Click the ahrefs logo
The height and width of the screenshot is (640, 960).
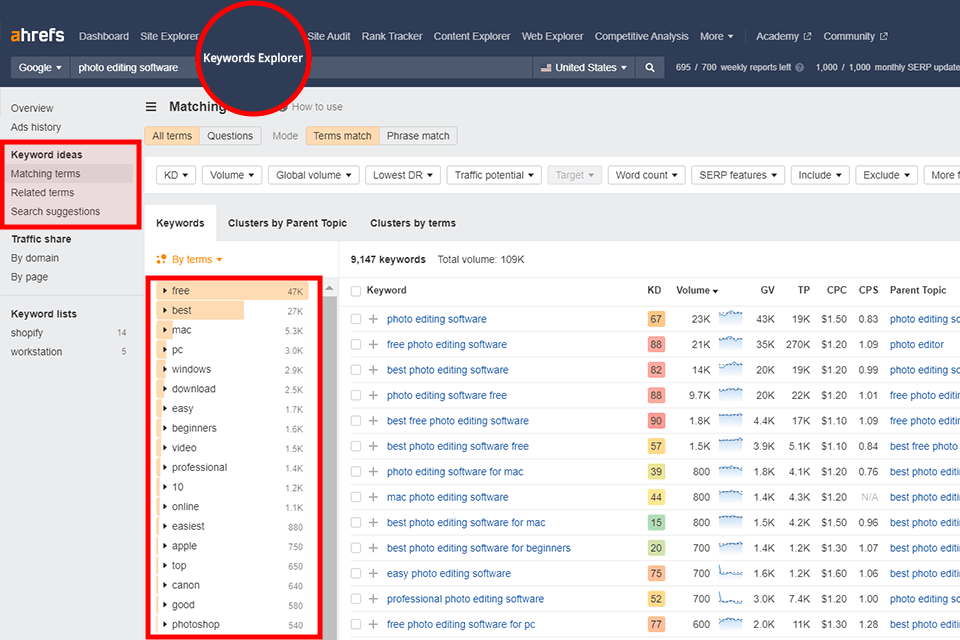37,36
